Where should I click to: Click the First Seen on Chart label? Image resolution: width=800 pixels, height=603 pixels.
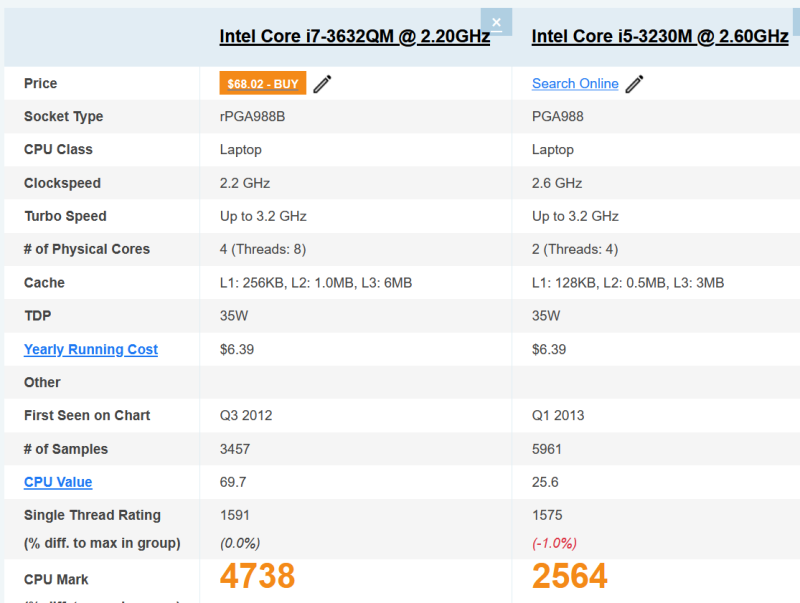pos(87,415)
